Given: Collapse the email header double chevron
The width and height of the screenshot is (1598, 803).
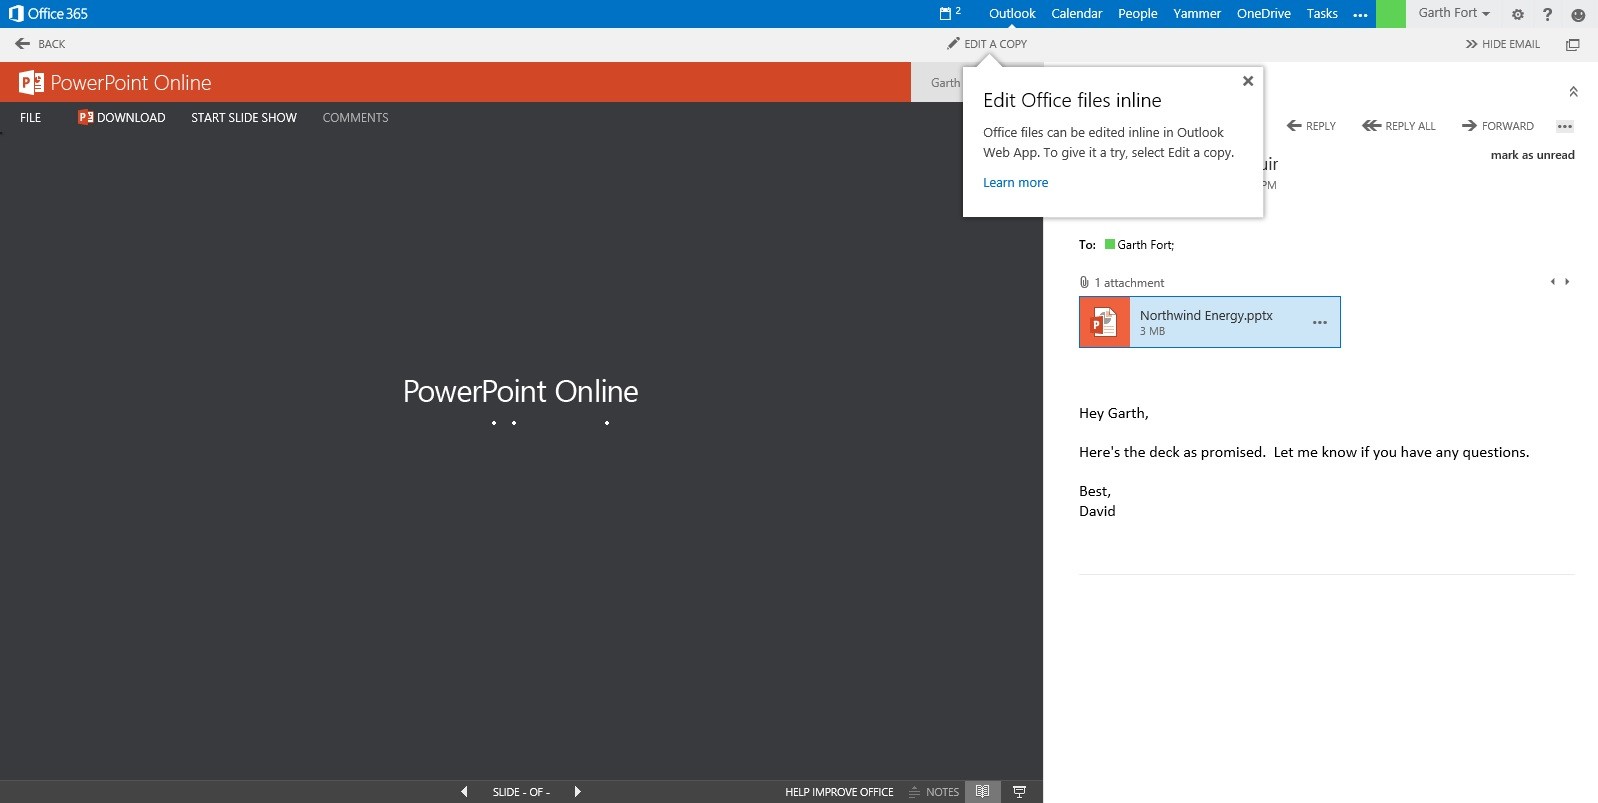Looking at the screenshot, I should (x=1573, y=92).
